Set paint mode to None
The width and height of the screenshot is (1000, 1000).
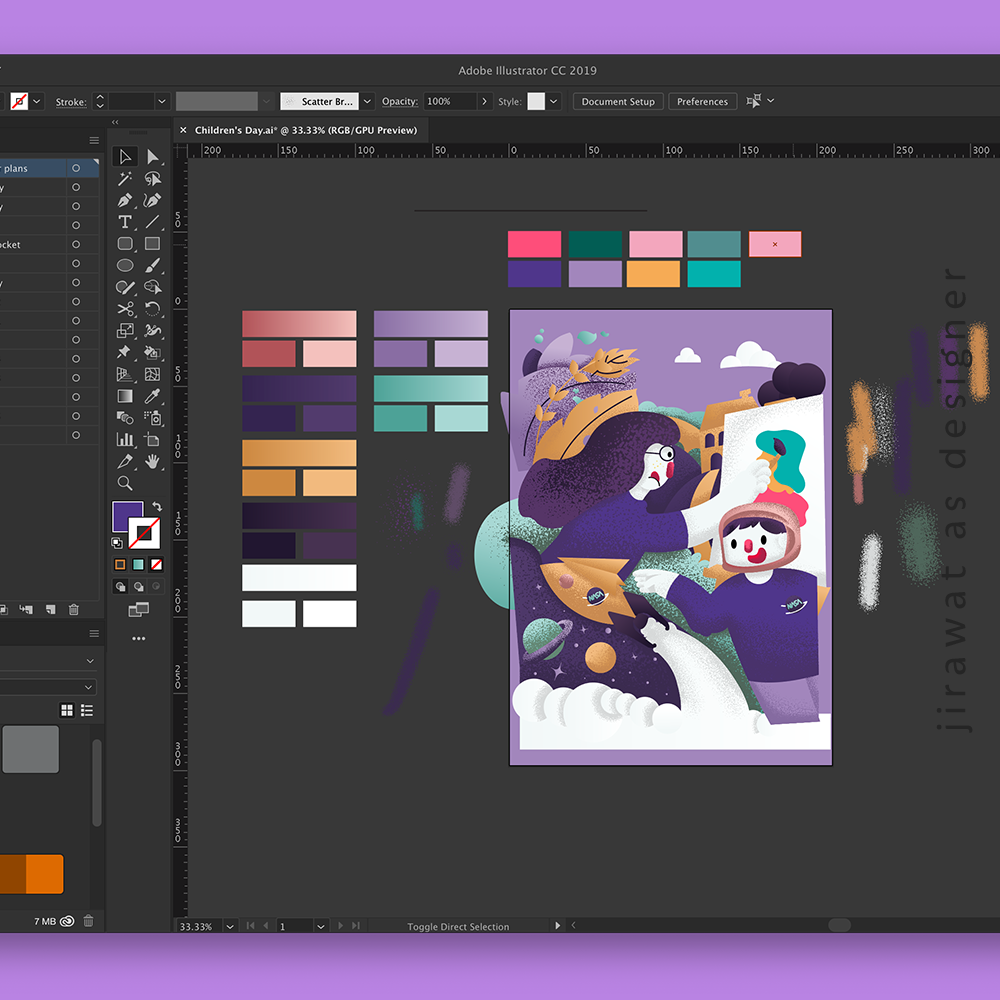(156, 564)
